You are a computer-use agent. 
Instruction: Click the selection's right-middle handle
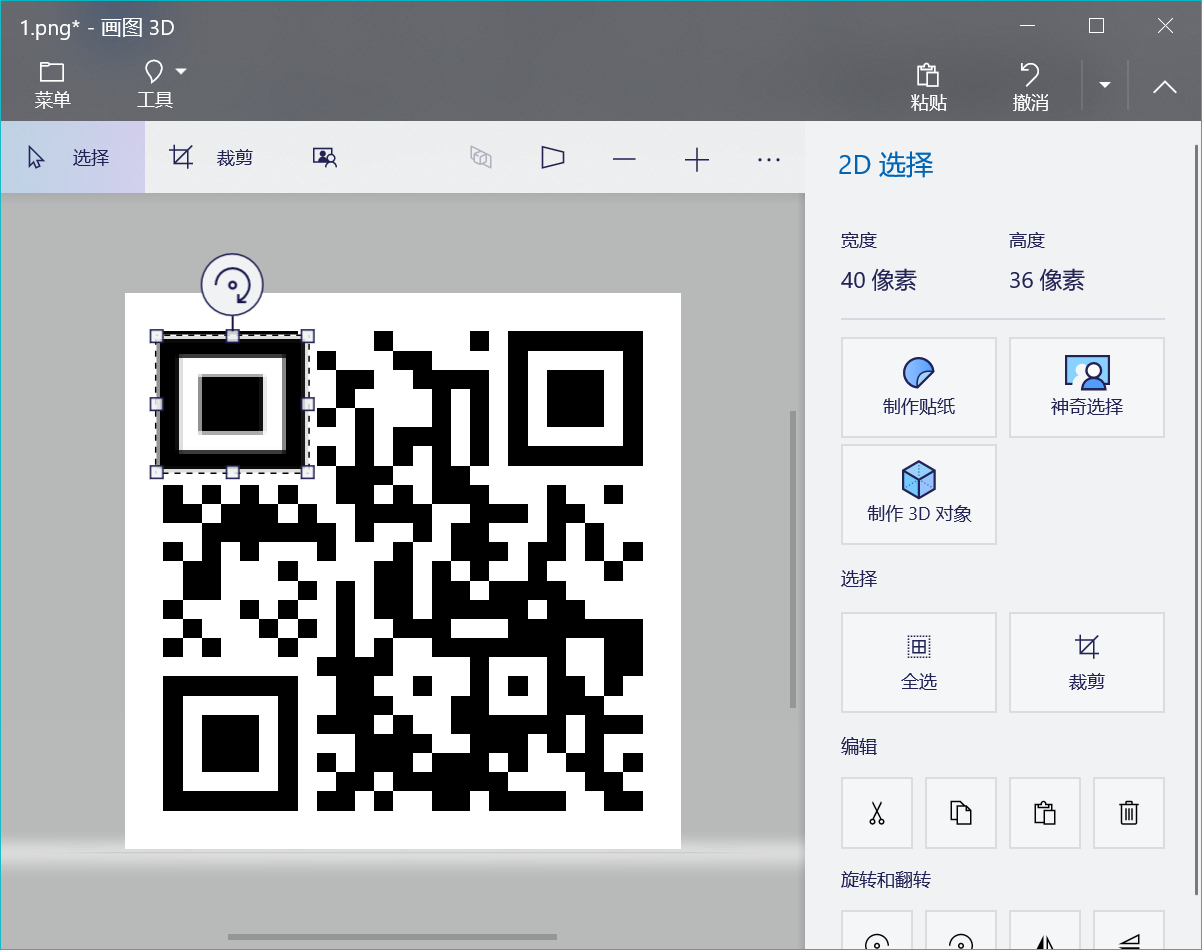coord(308,404)
